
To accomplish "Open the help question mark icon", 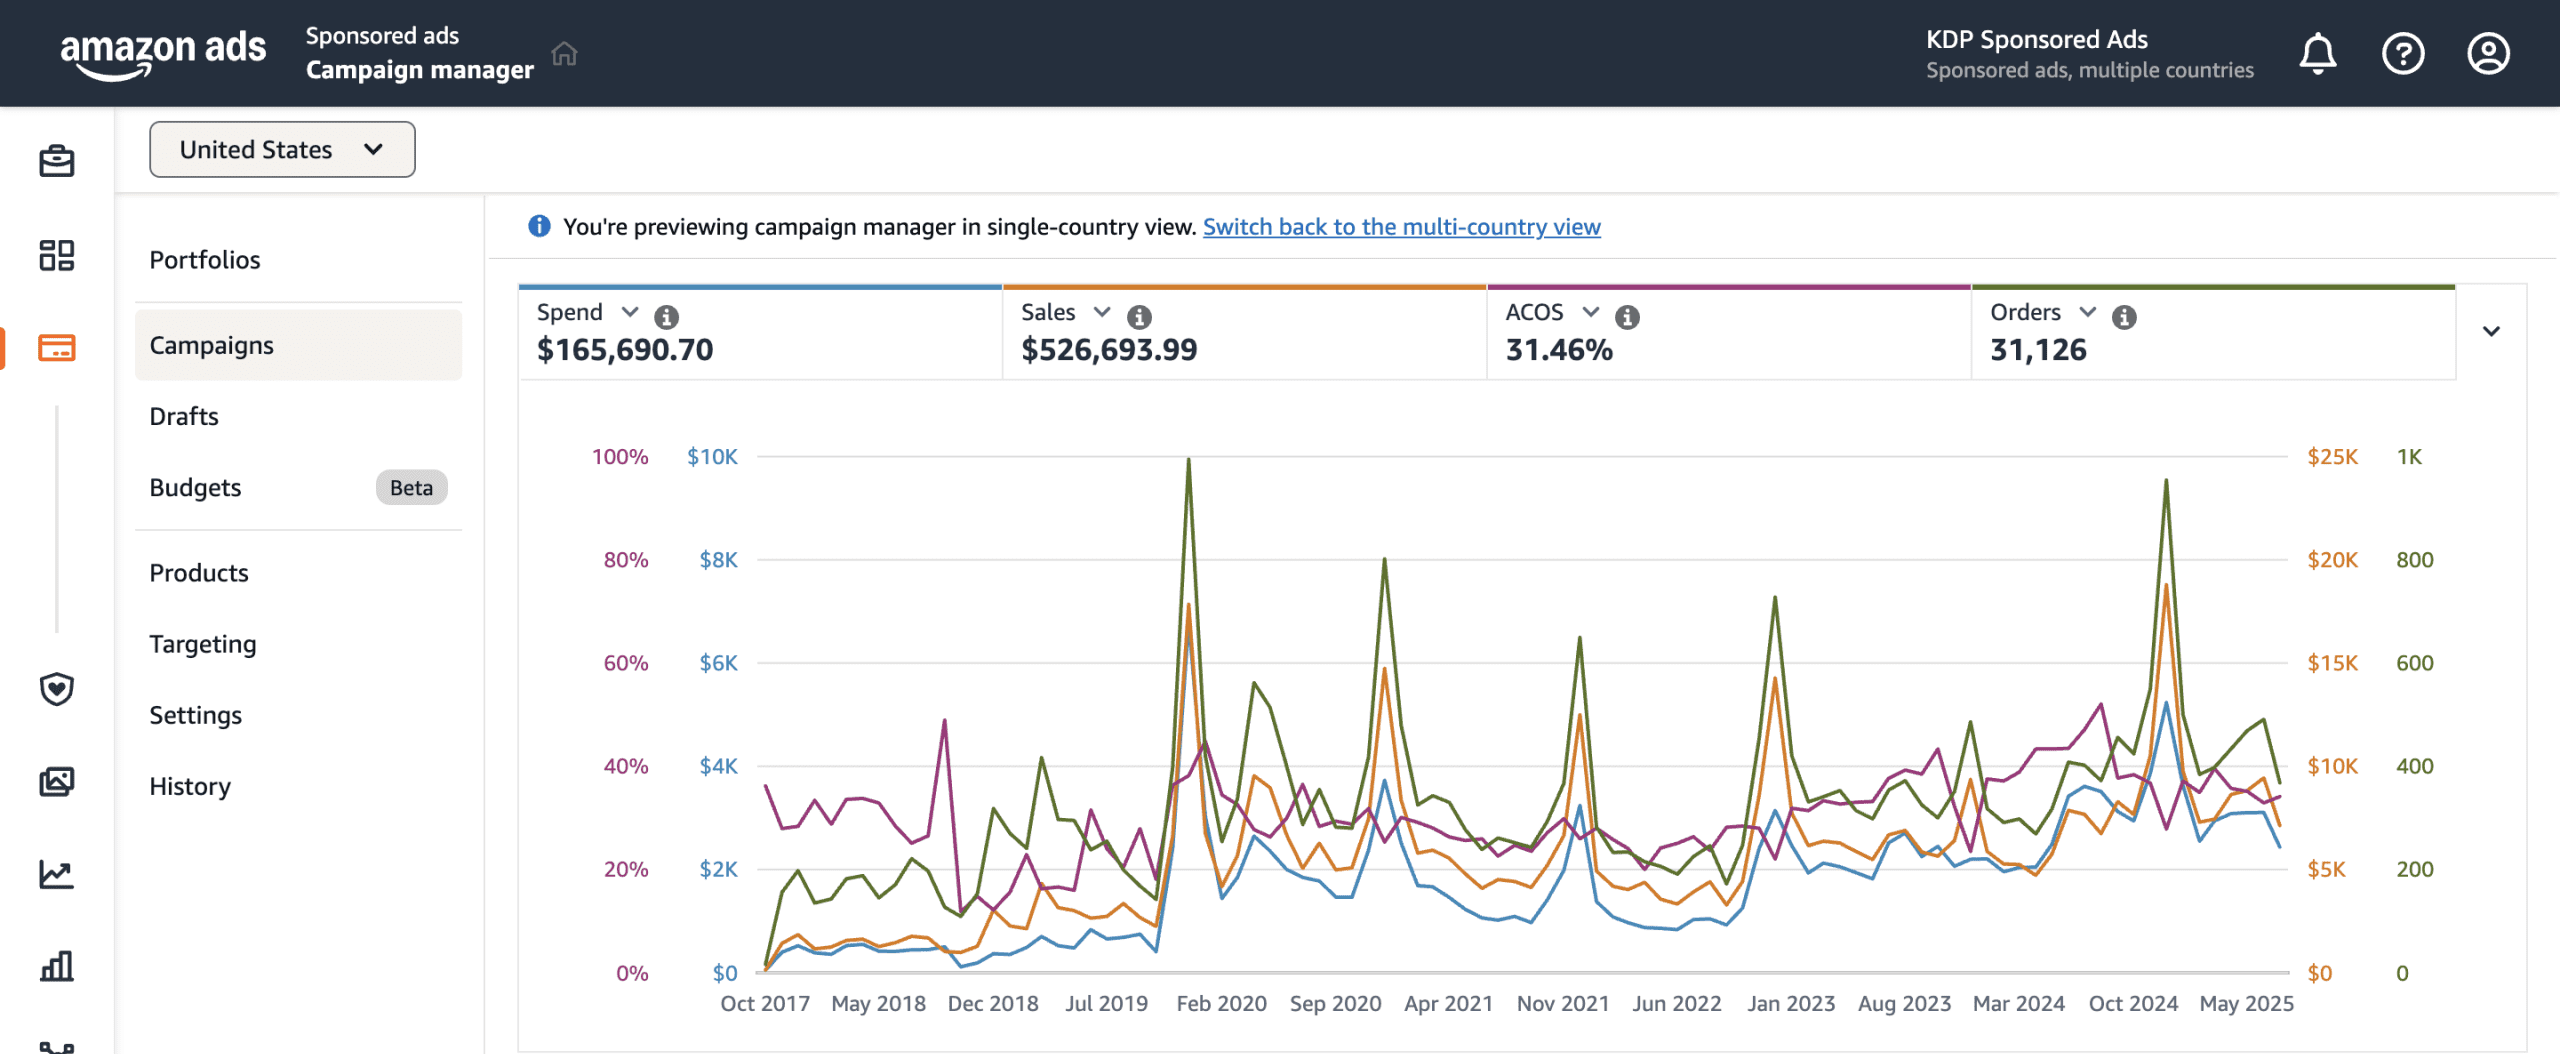I will point(2402,54).
